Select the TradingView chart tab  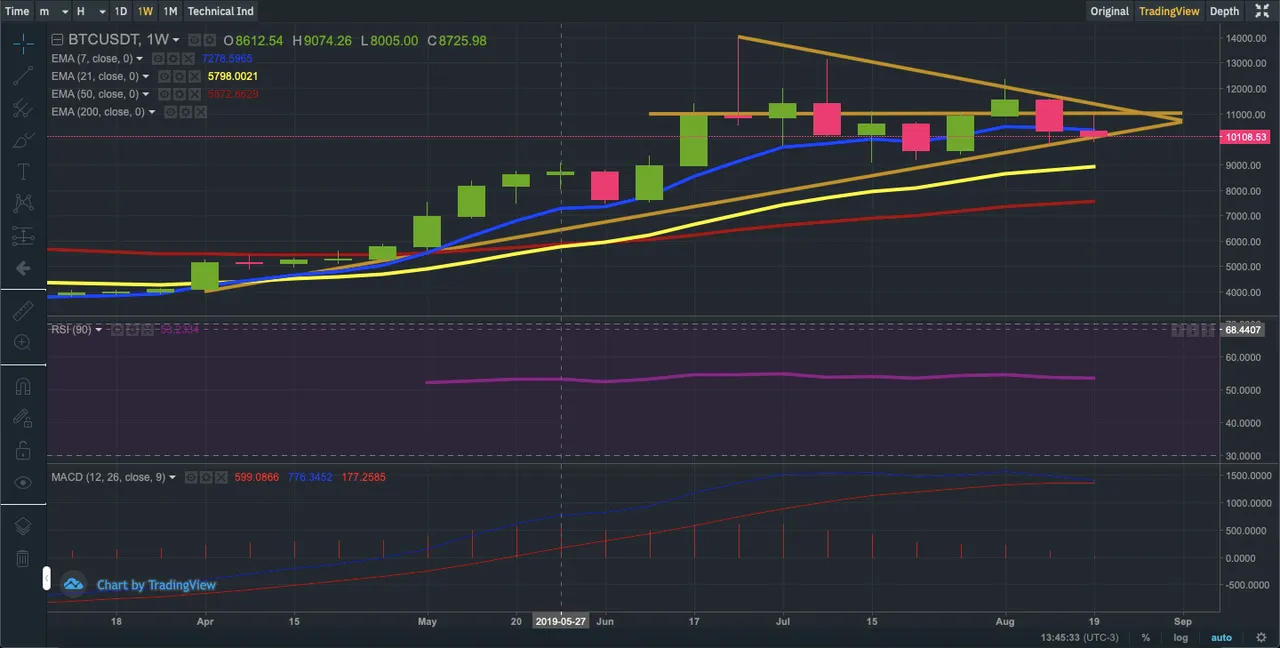point(1168,11)
